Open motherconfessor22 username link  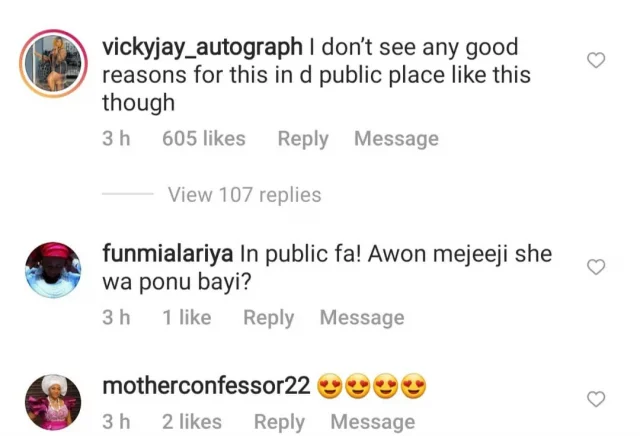point(205,386)
